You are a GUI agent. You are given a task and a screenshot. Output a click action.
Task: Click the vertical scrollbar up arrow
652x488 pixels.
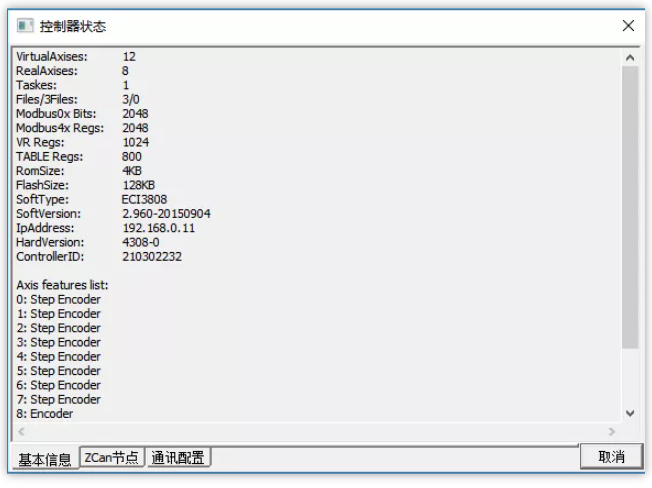[x=630, y=58]
